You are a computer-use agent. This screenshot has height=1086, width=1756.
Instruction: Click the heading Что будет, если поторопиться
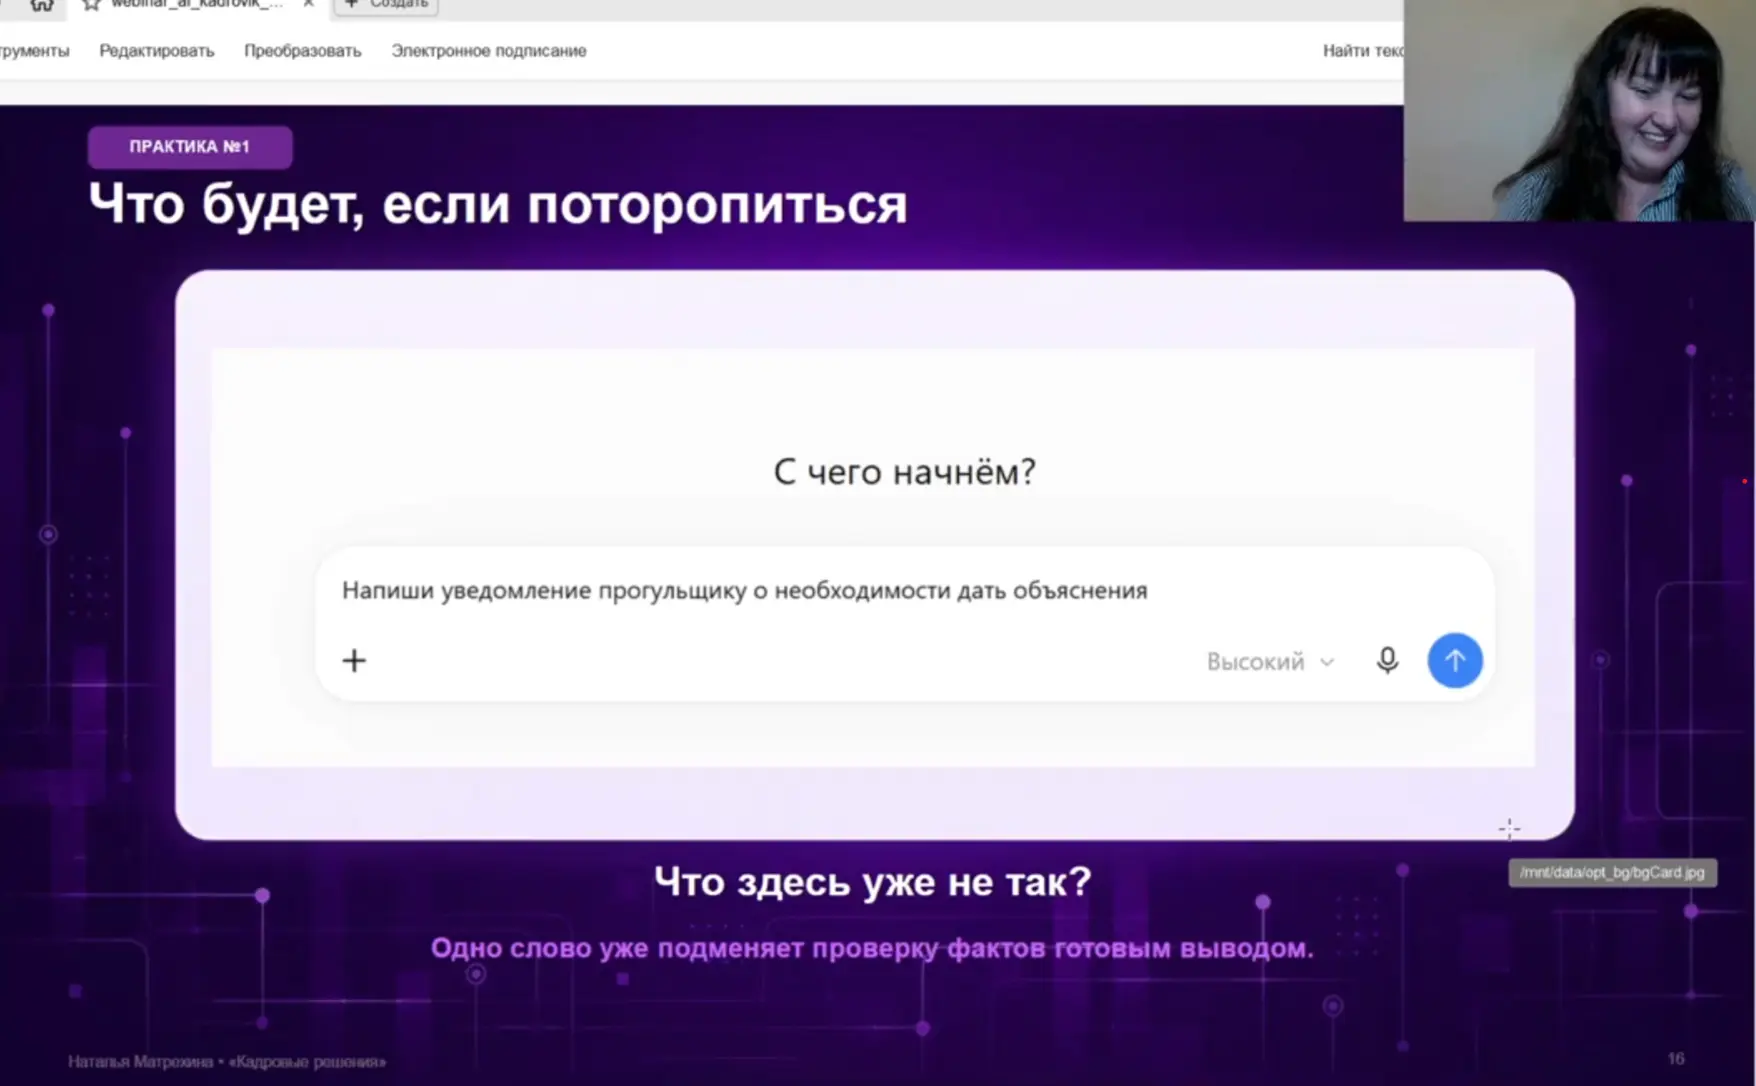coord(498,204)
